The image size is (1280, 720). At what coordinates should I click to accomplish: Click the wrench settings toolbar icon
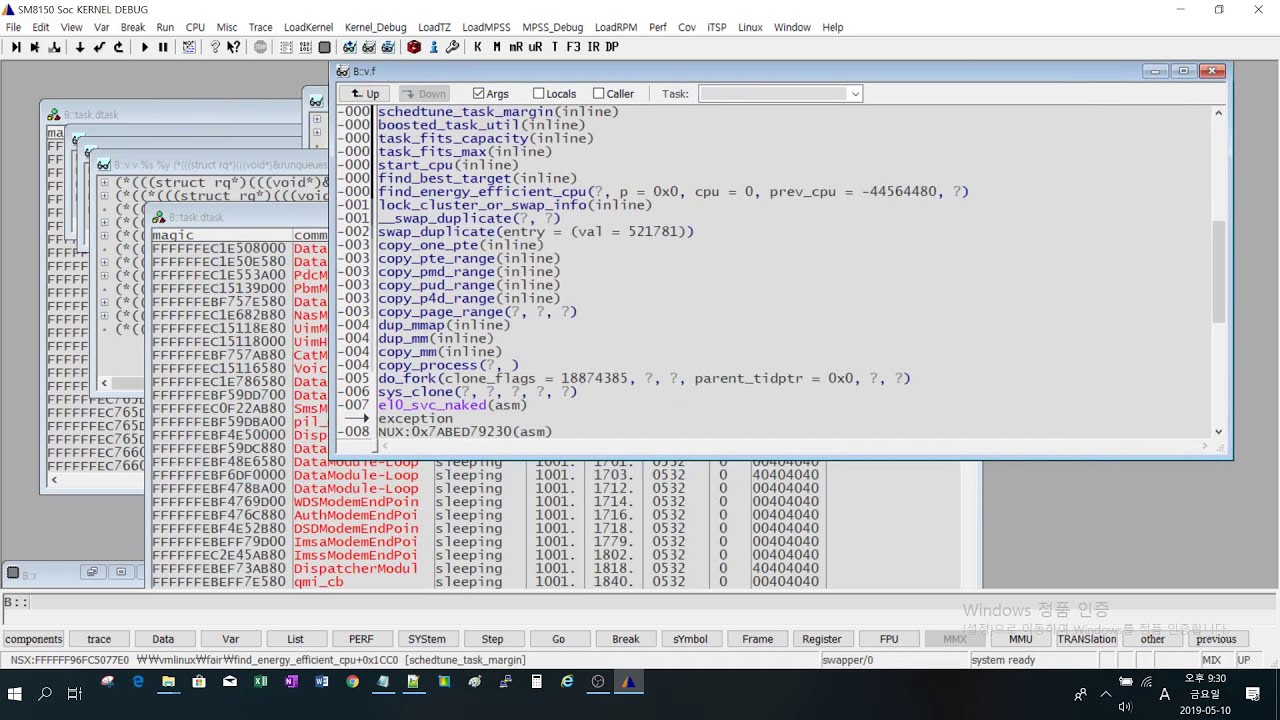[x=452, y=47]
